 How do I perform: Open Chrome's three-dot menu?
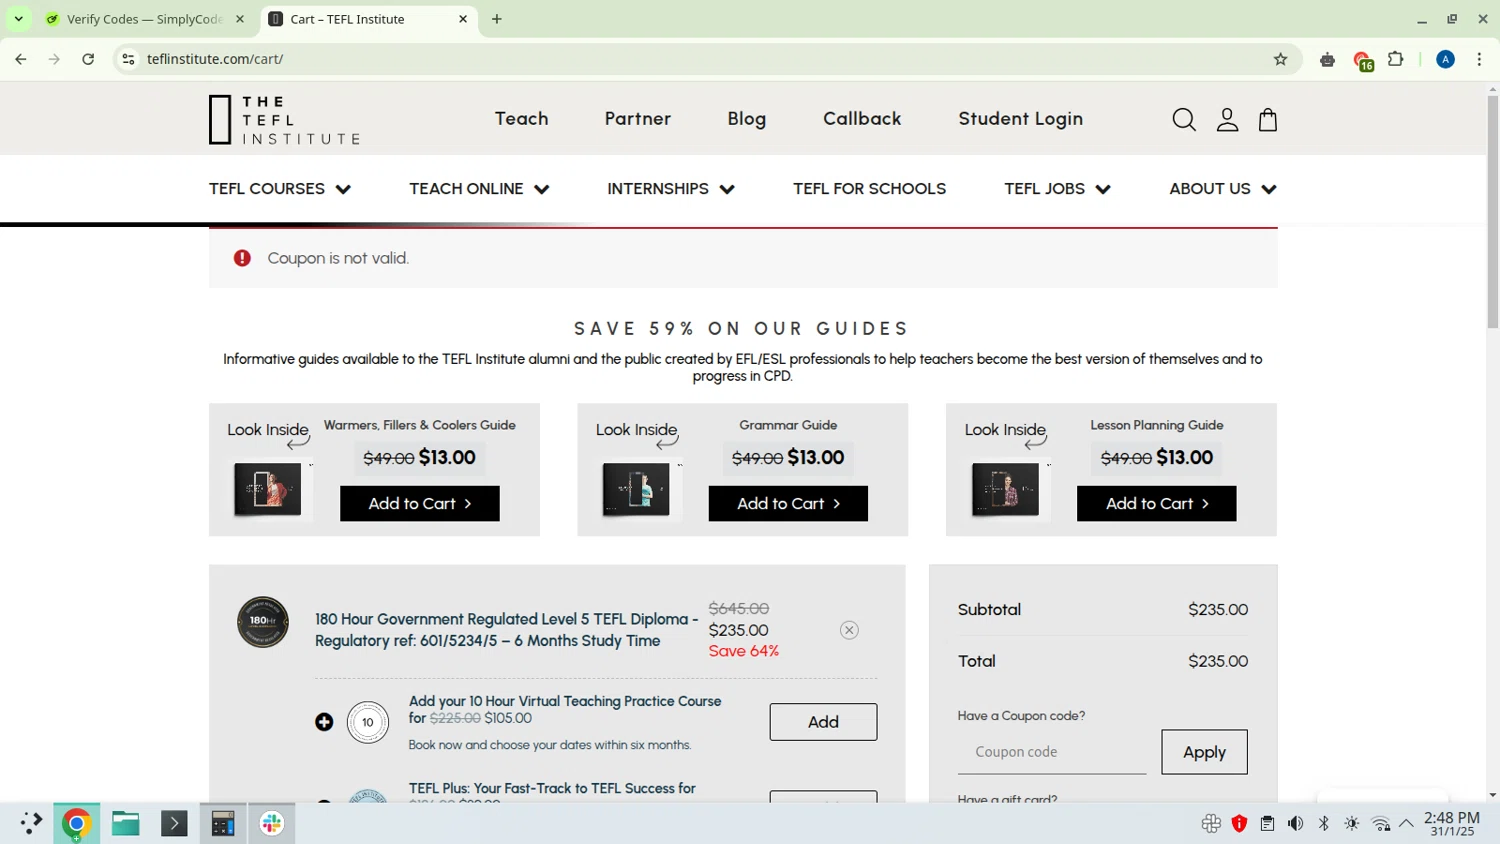[1479, 59]
